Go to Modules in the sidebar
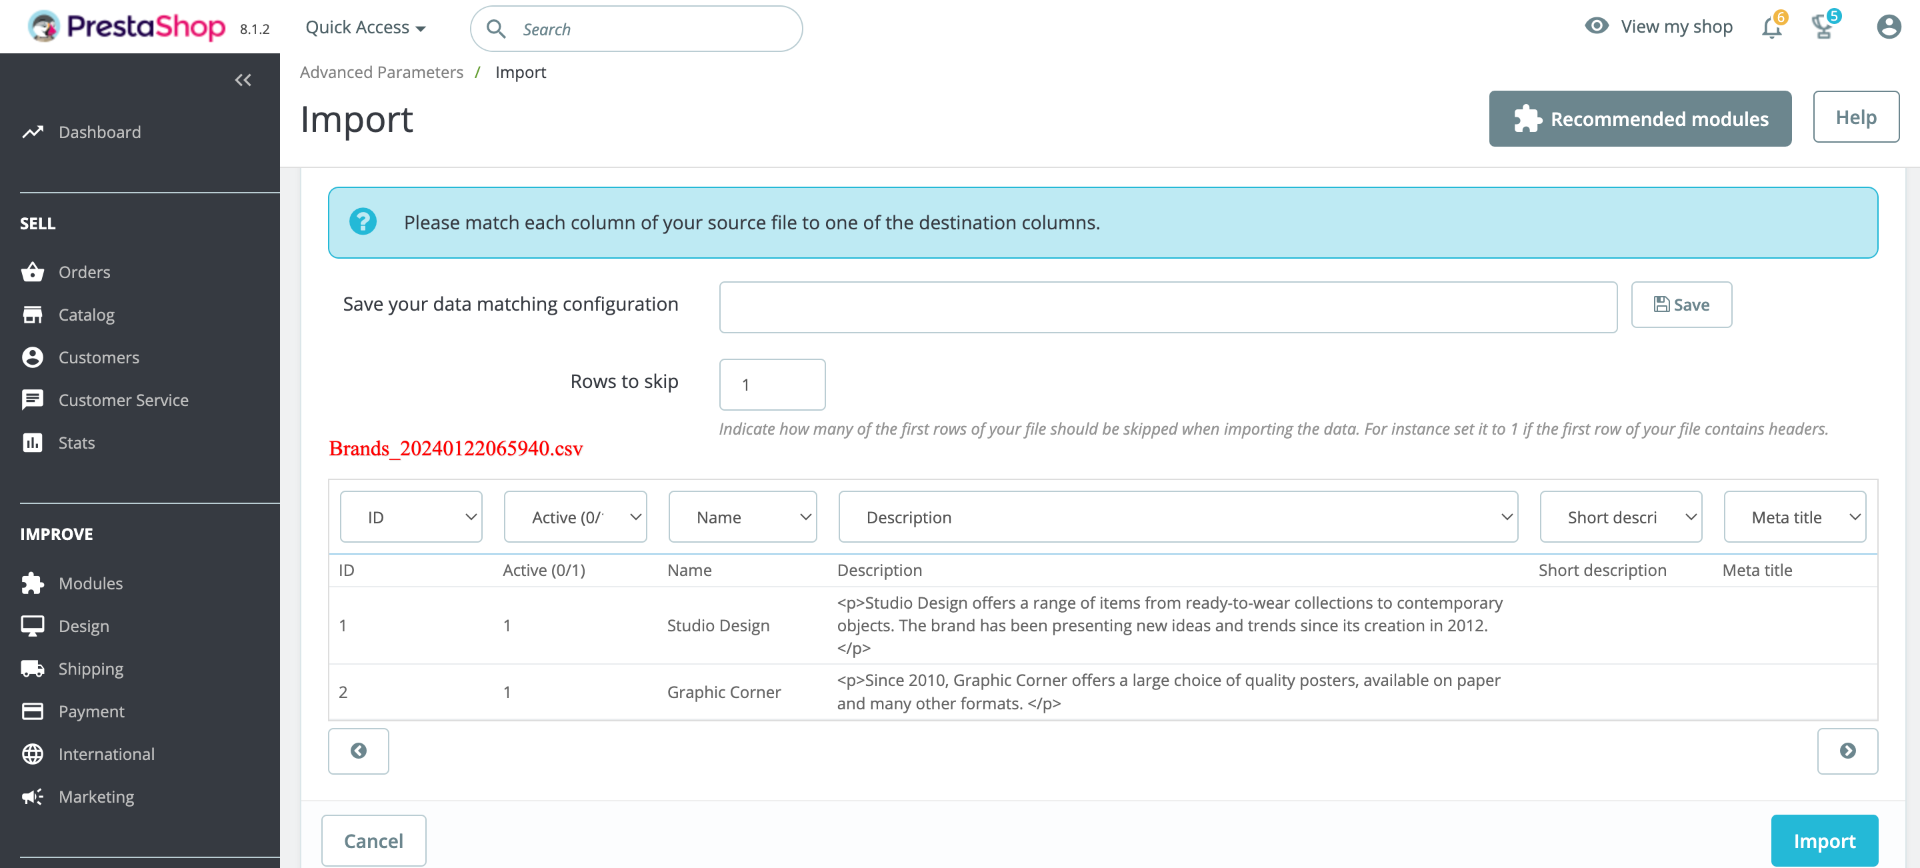Viewport: 1920px width, 868px height. pyautogui.click(x=90, y=583)
